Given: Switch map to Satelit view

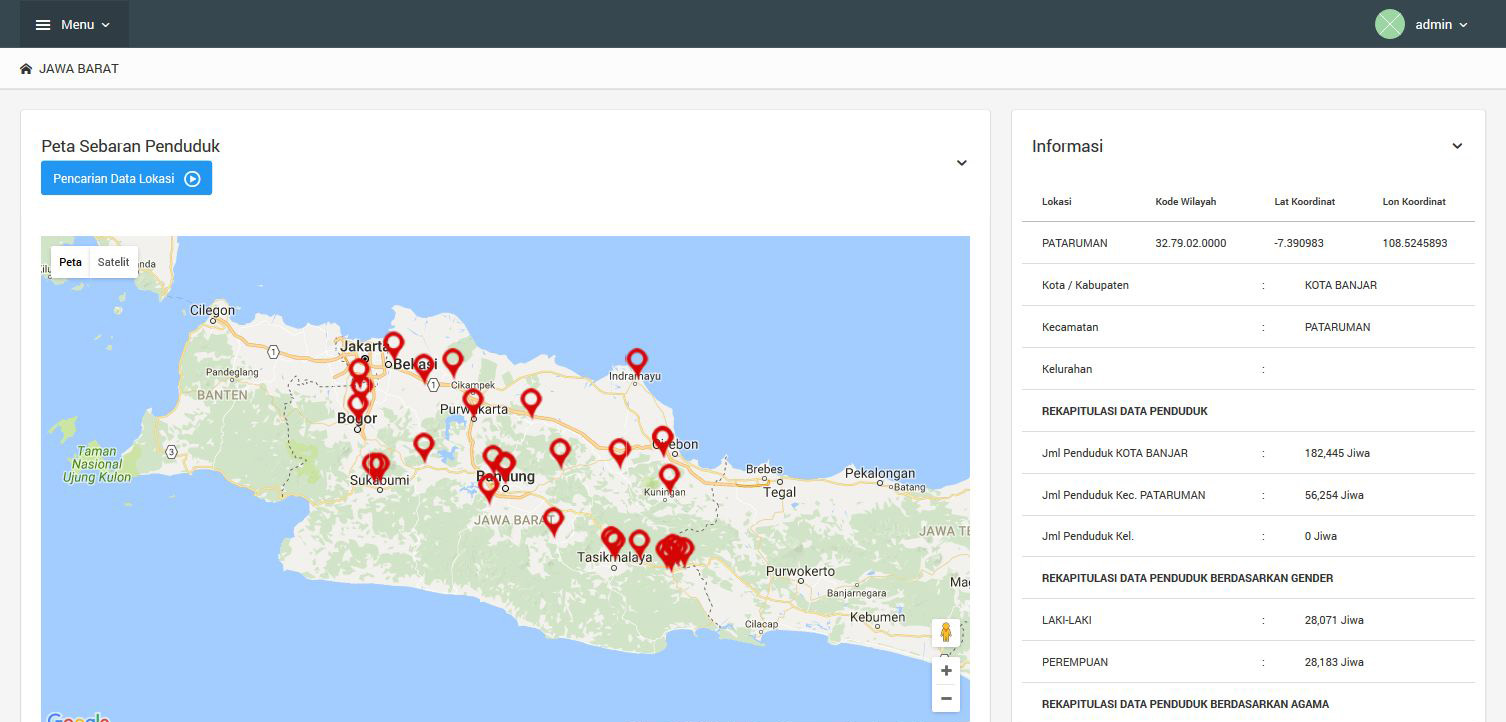Looking at the screenshot, I should click(113, 262).
